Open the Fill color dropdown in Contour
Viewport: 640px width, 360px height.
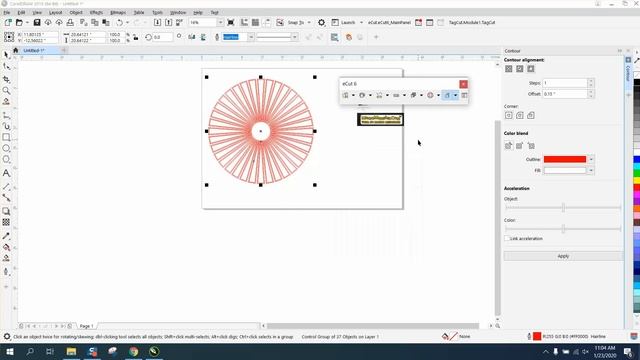(591, 171)
